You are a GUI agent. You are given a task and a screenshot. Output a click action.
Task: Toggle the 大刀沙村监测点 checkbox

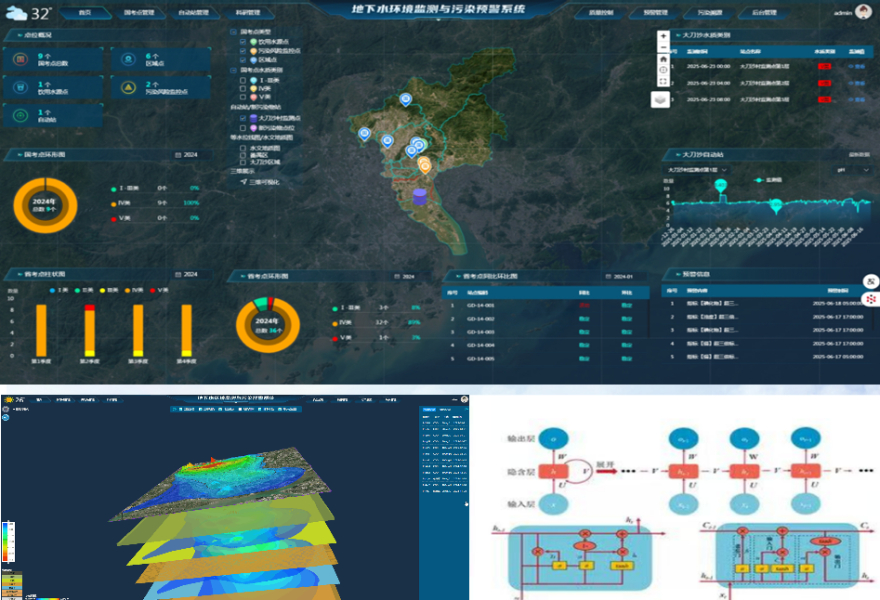242,118
